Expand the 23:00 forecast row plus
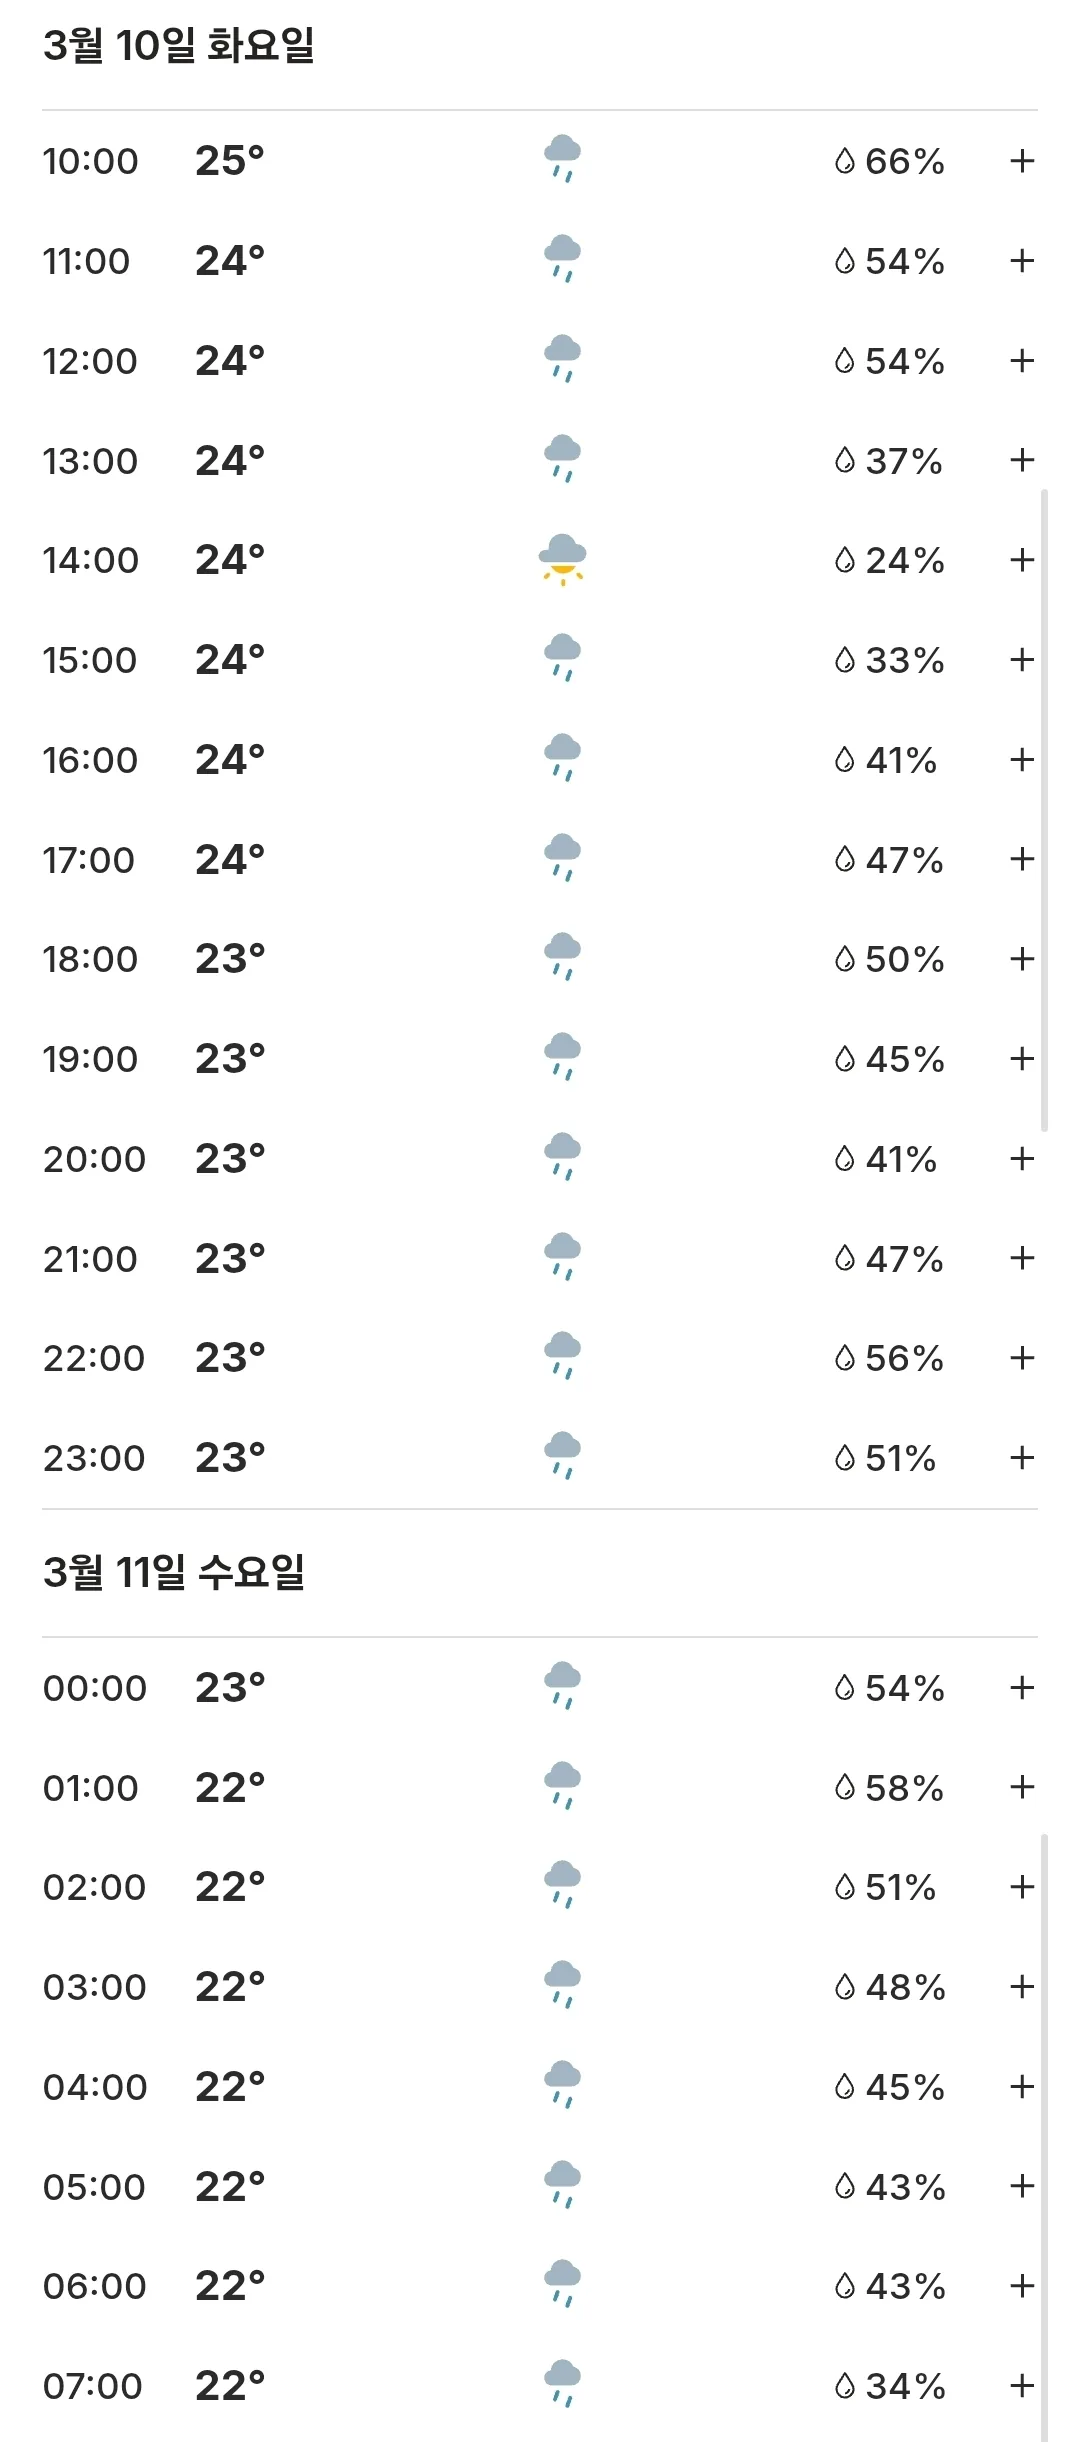The image size is (1080, 2442). 1021,1458
